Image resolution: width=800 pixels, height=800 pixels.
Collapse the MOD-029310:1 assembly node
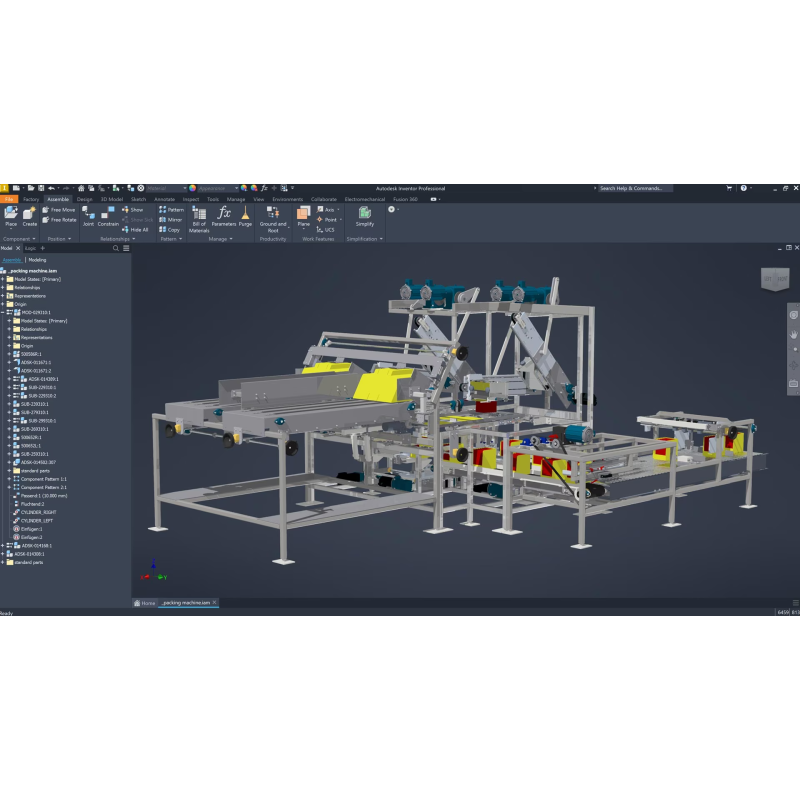pyautogui.click(x=3, y=312)
